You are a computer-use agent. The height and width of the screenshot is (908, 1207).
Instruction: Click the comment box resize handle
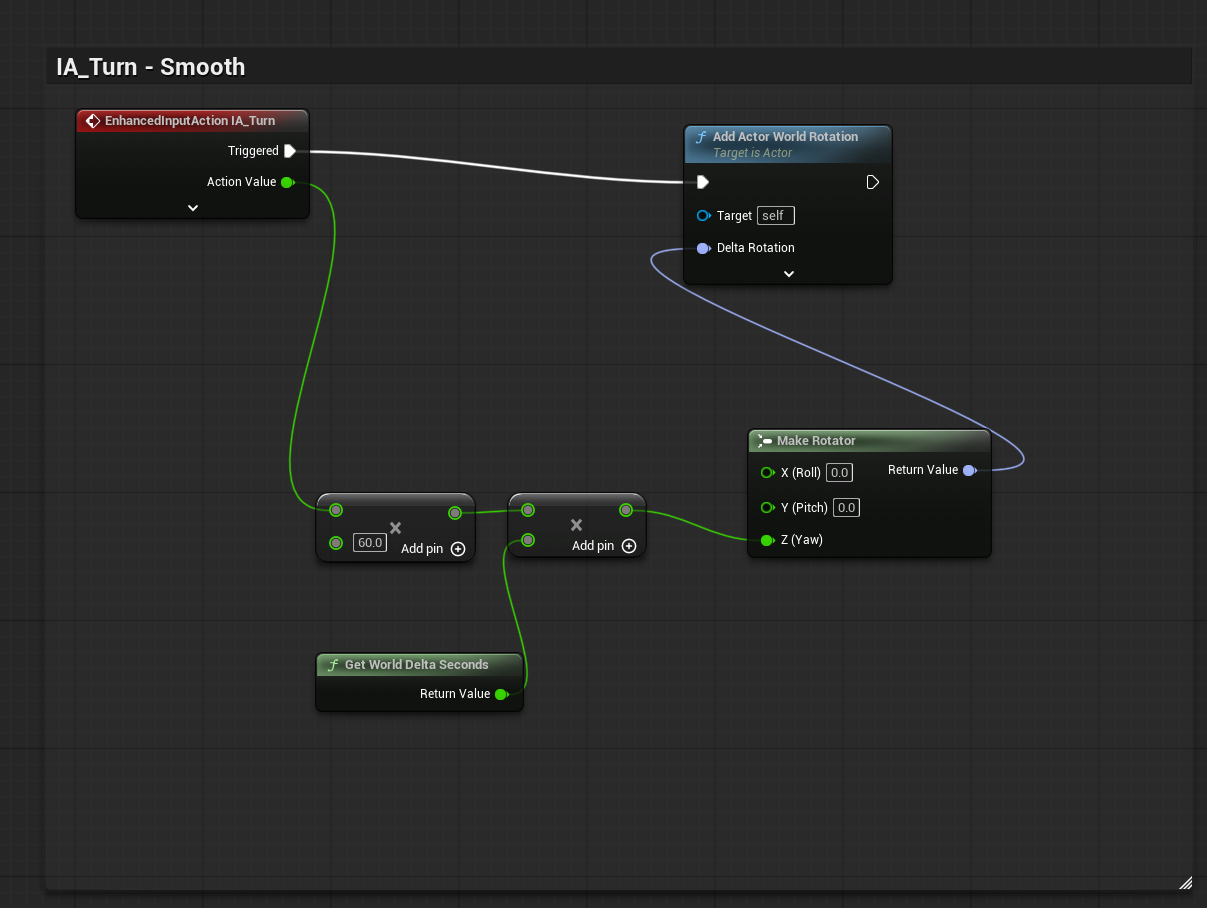point(1185,882)
